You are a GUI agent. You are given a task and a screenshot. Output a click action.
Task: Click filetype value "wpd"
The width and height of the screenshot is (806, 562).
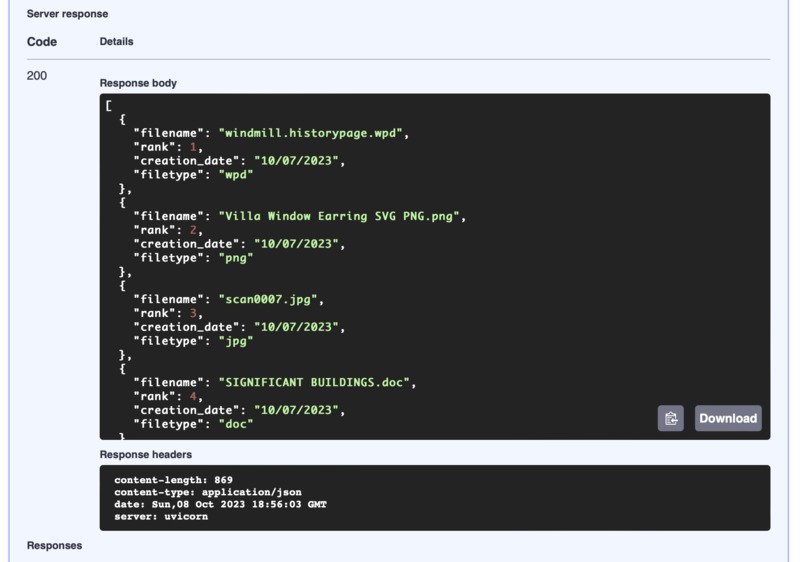coord(236,175)
